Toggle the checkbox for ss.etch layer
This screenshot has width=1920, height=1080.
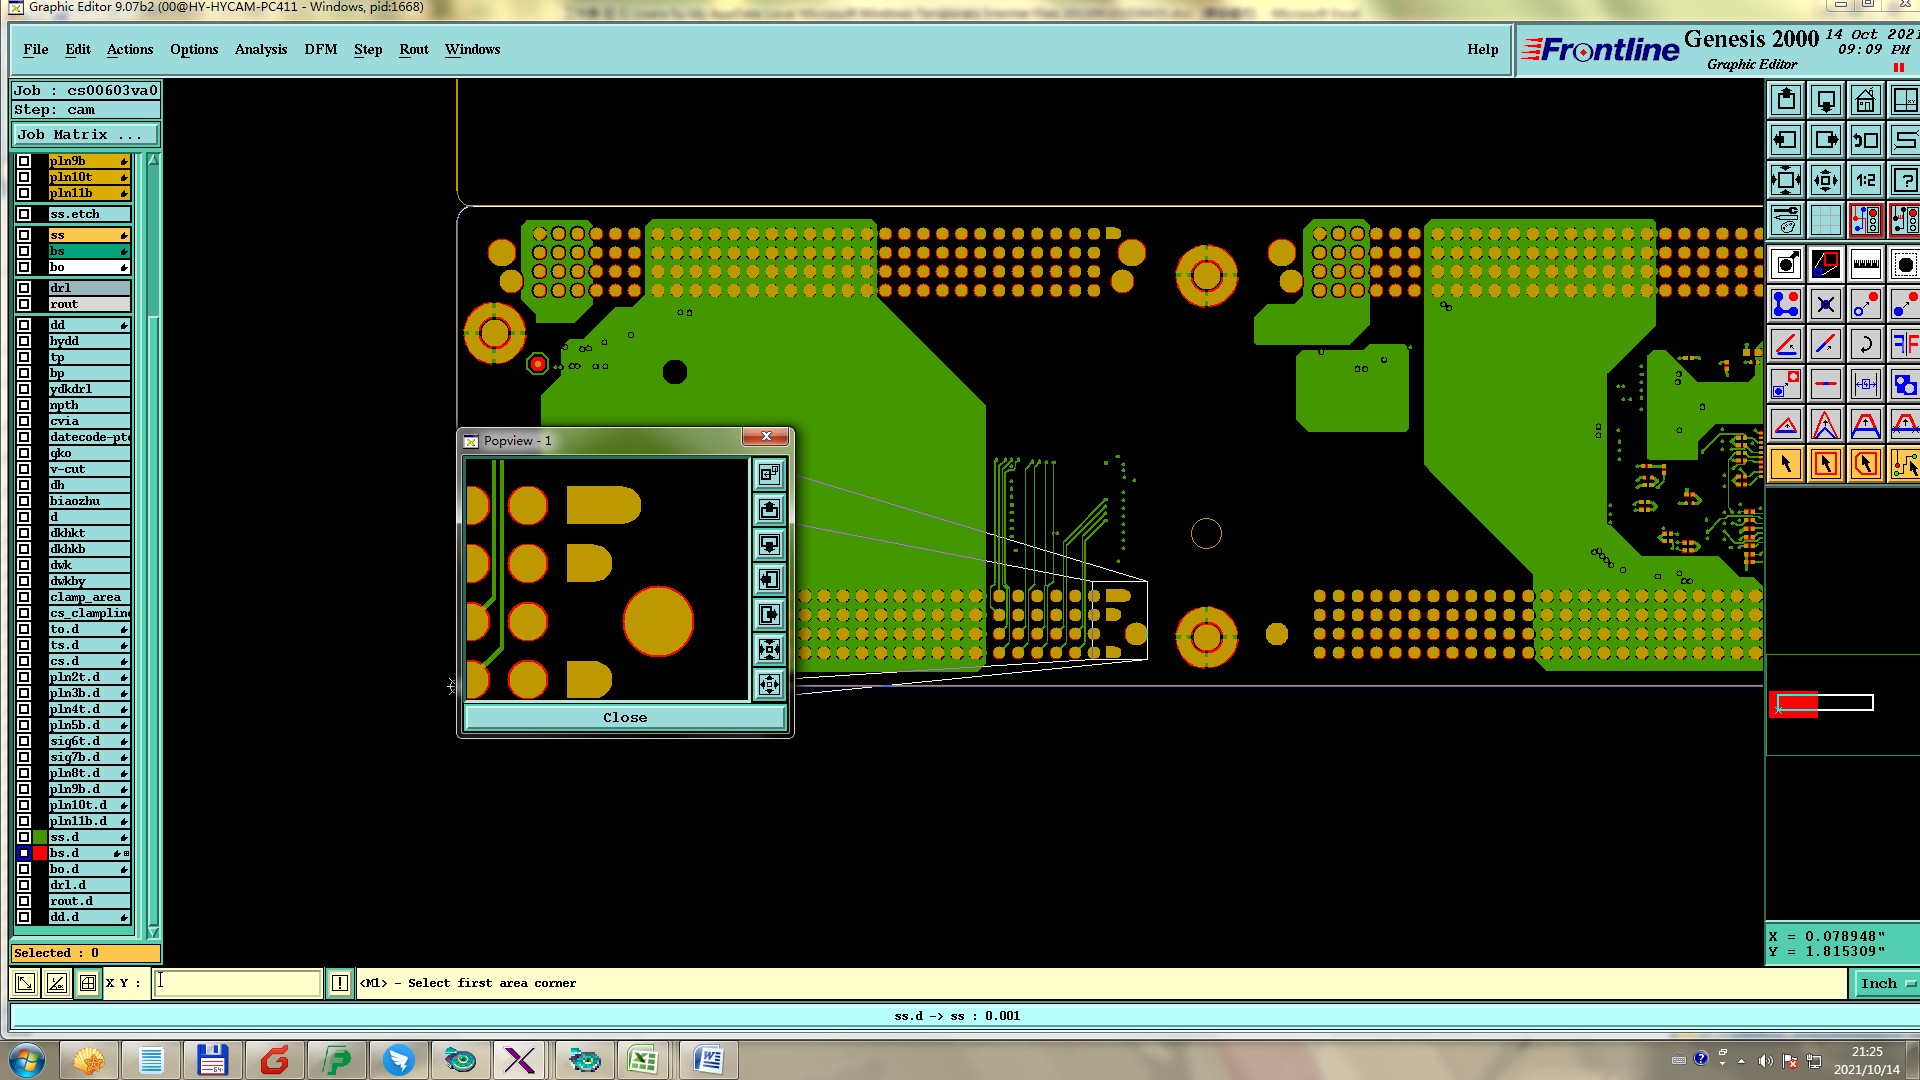point(24,214)
